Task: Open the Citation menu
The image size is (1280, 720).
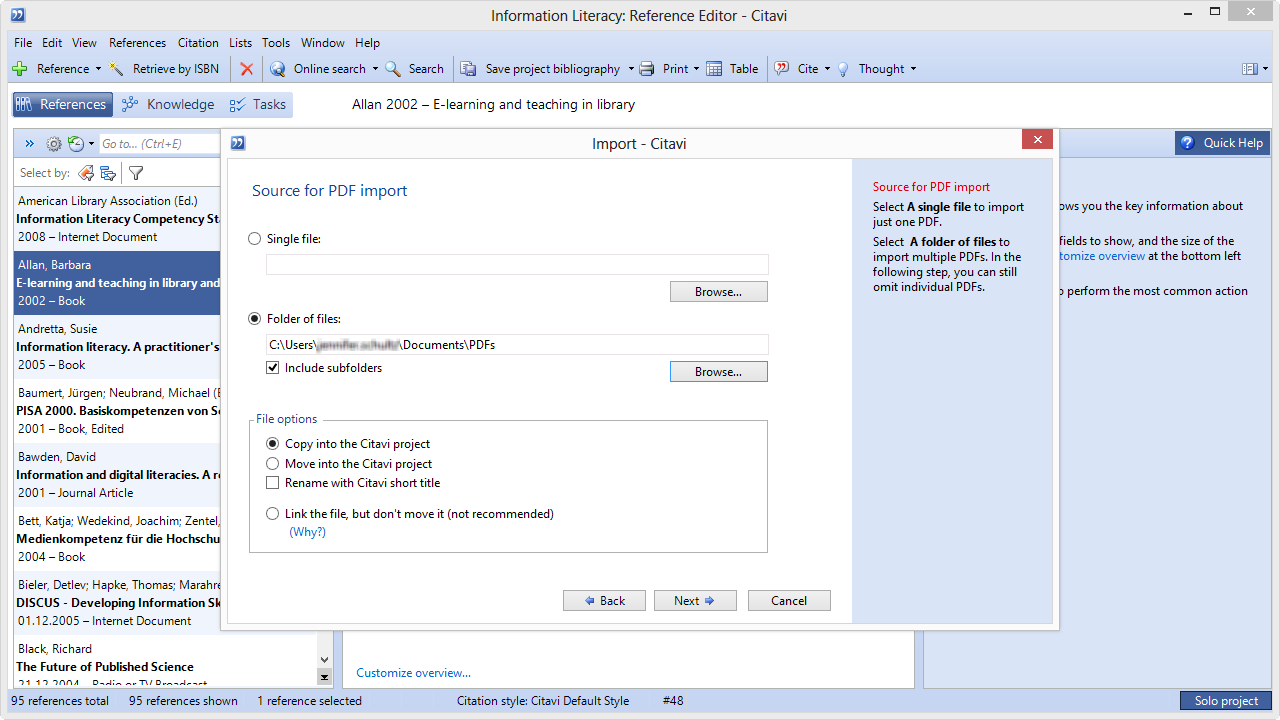Action: (x=198, y=43)
